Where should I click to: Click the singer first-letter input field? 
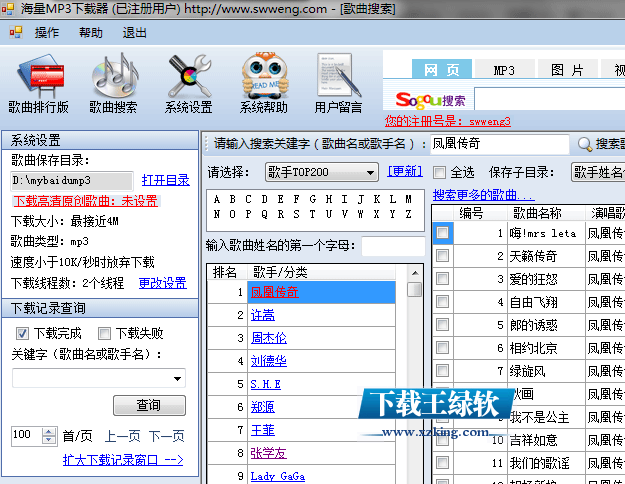click(393, 246)
